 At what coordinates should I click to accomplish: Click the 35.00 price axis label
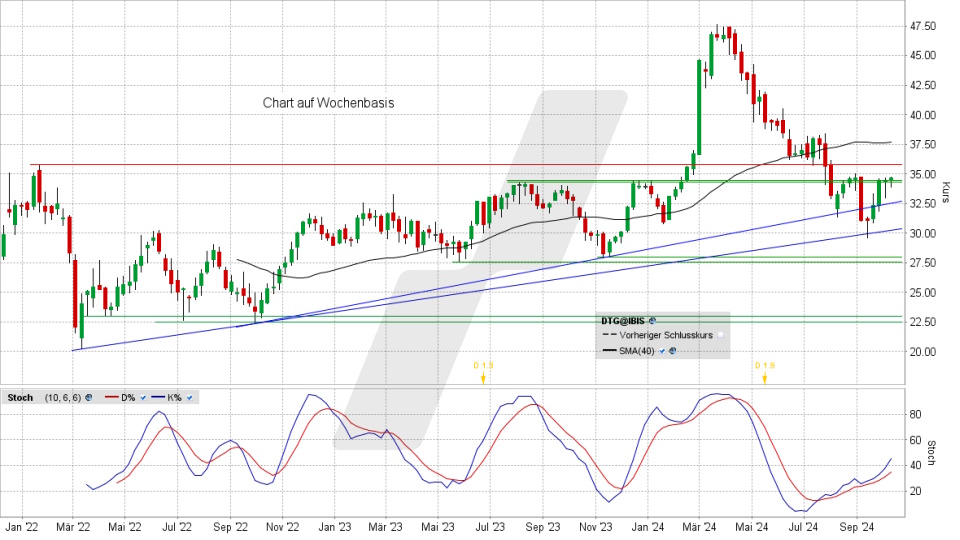click(x=922, y=174)
